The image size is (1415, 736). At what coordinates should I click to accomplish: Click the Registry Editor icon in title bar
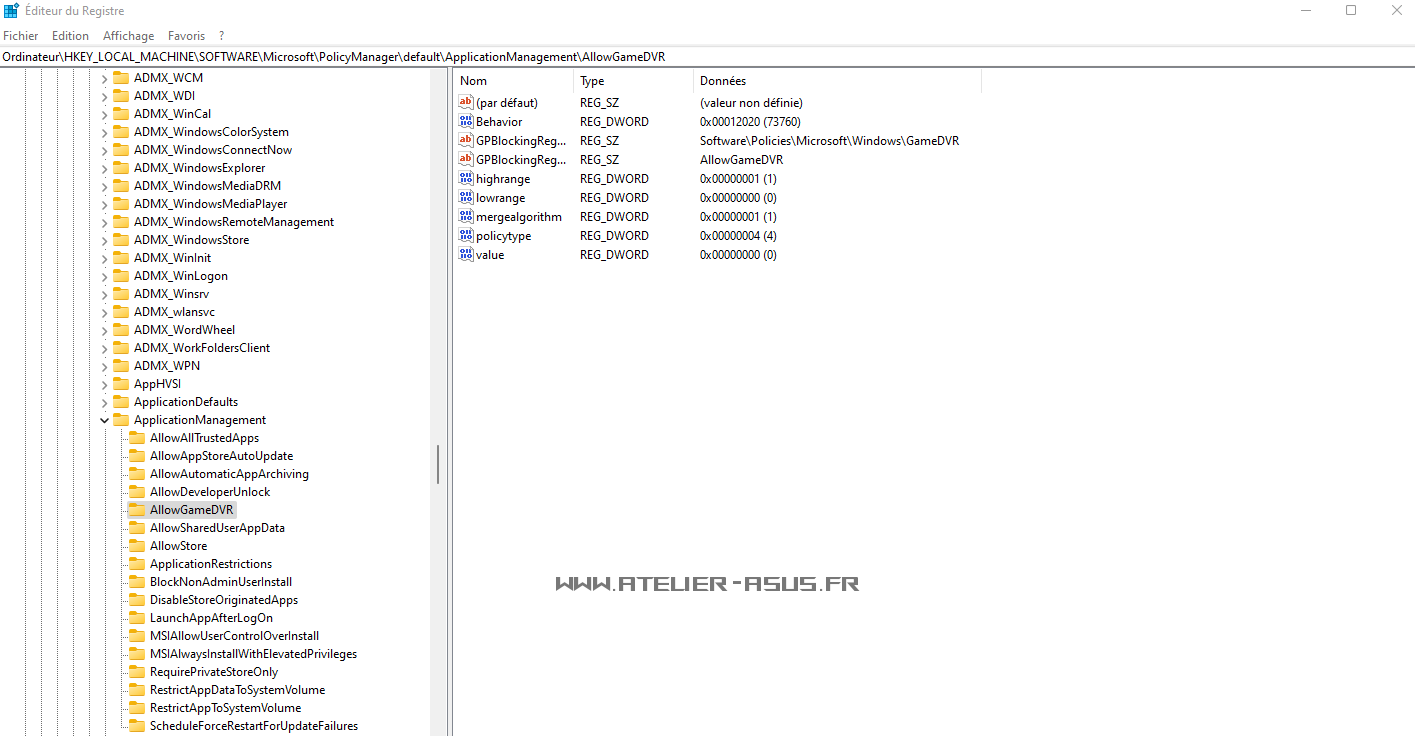[11, 11]
